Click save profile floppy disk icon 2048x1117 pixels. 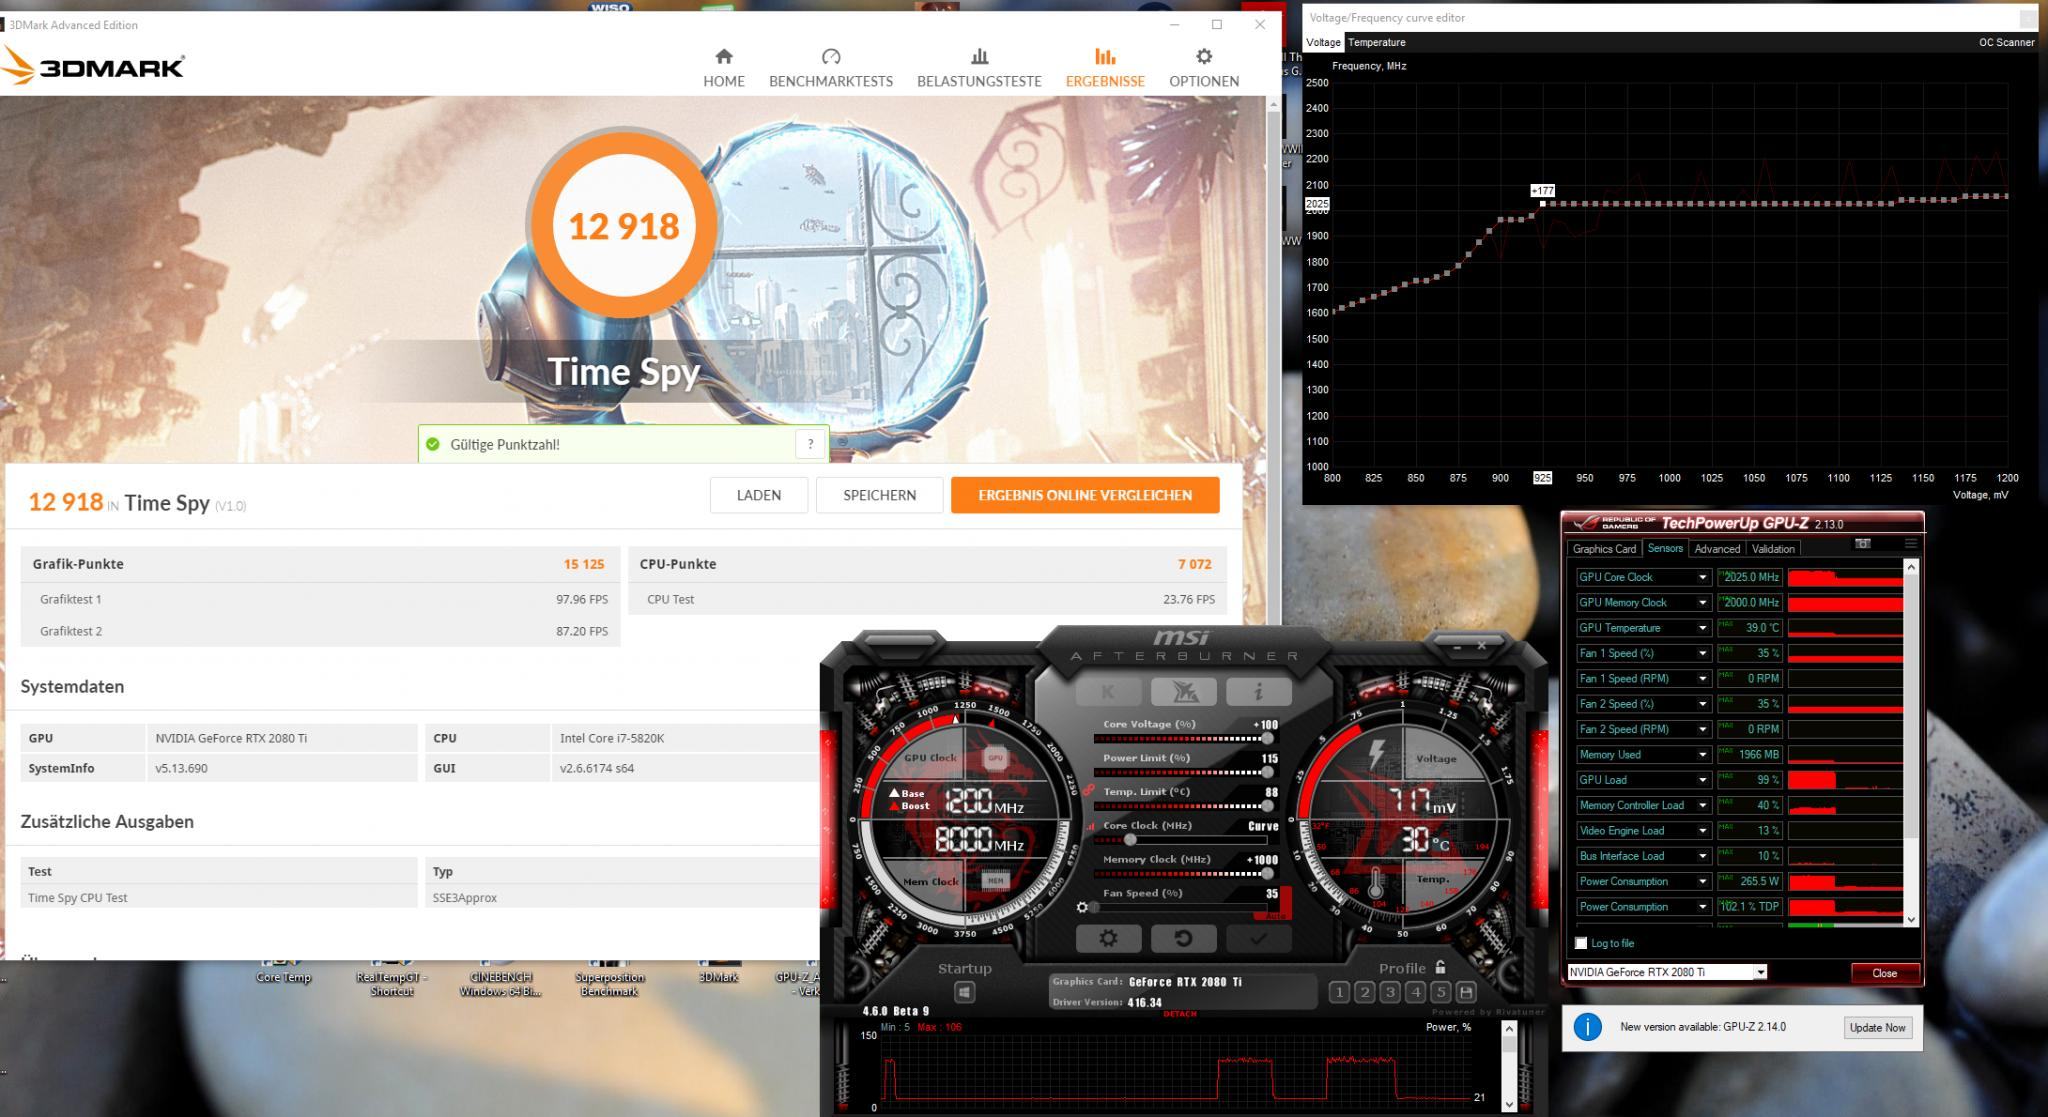[1466, 992]
